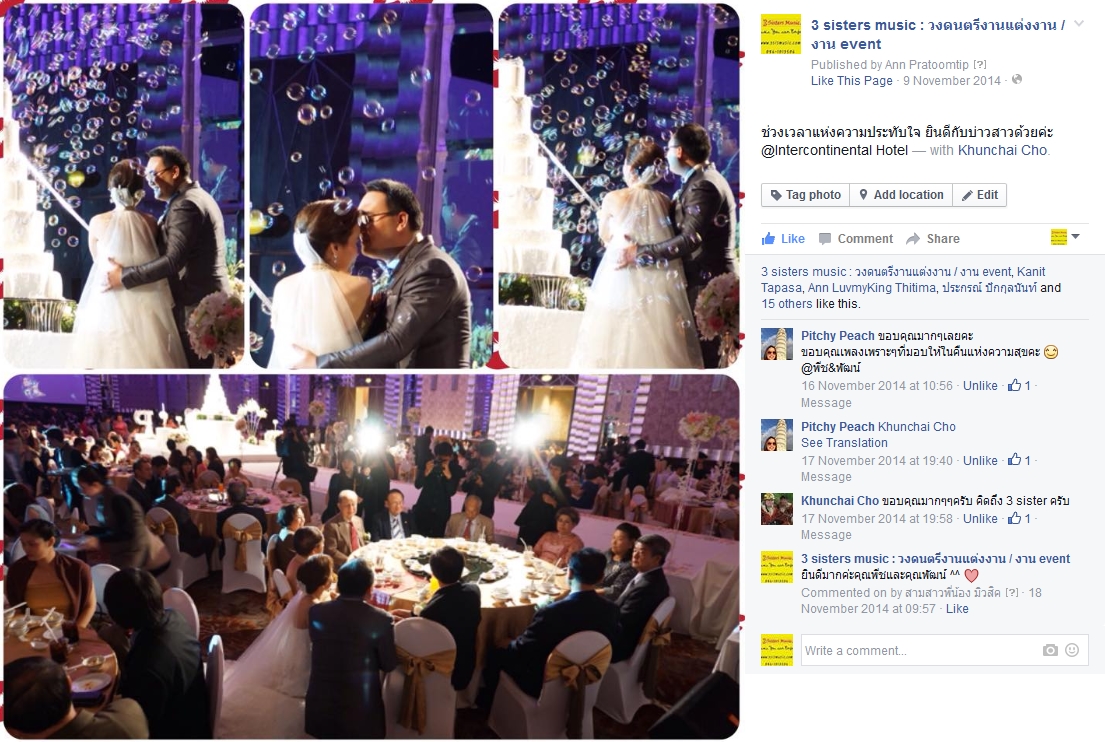Click the camera icon in the comment box
This screenshot has height=742, width=1105.
tap(1050, 650)
